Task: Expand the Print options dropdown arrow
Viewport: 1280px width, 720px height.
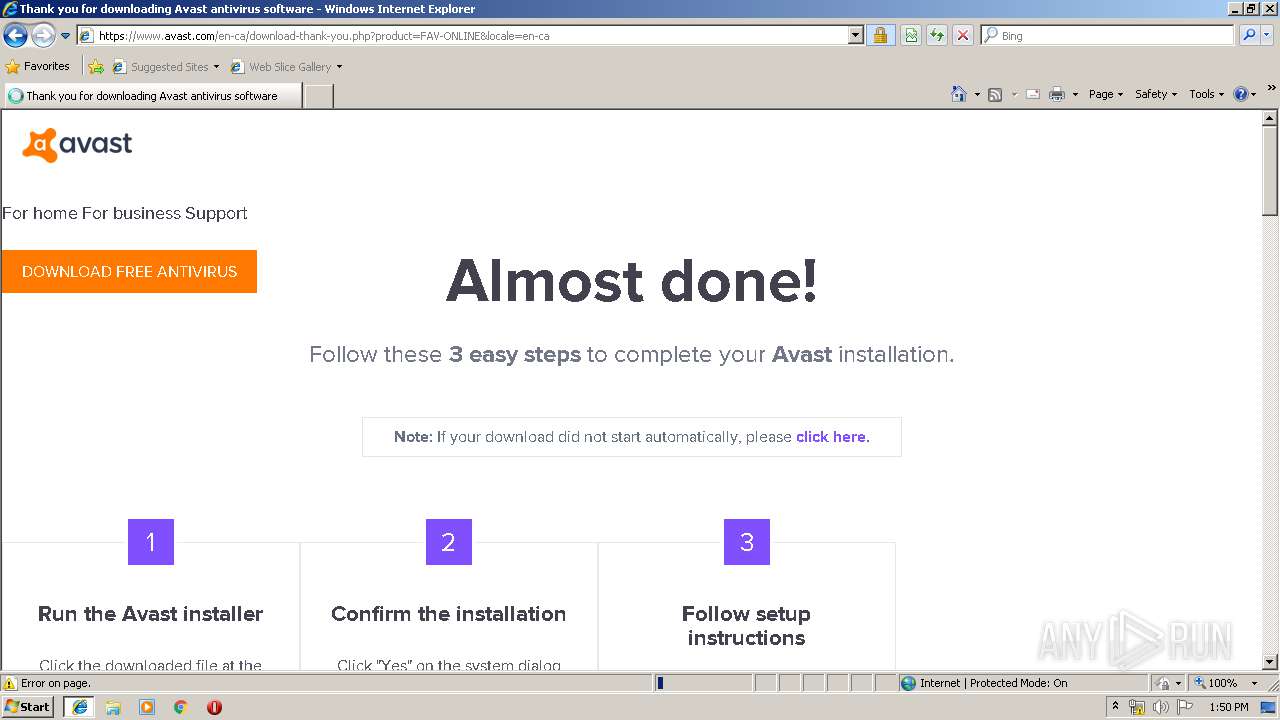Action: [1075, 94]
